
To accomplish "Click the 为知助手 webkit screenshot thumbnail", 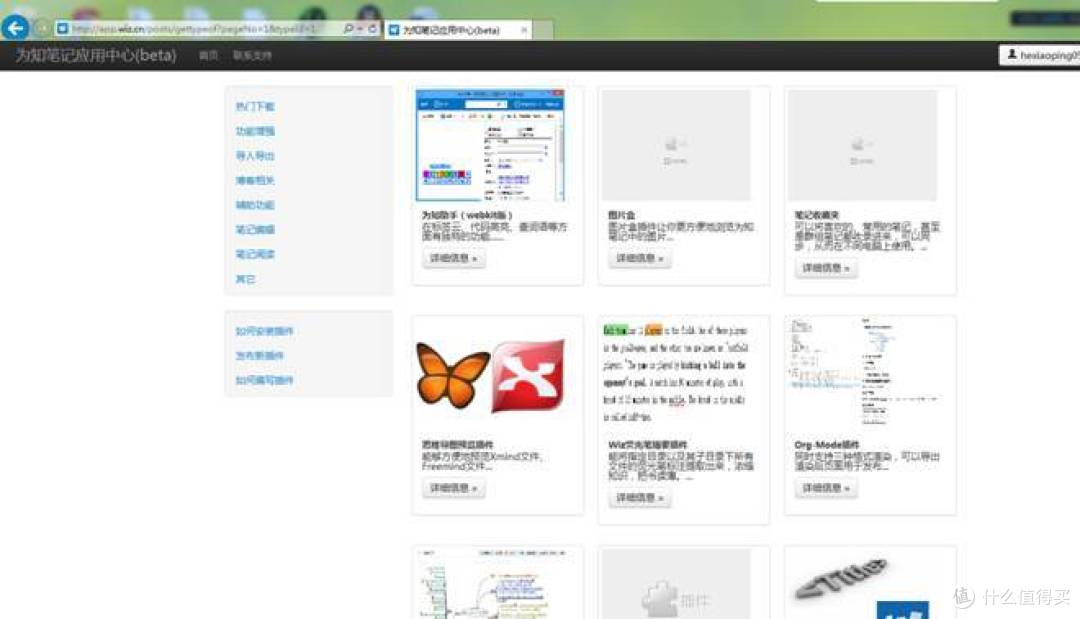I will (x=490, y=145).
